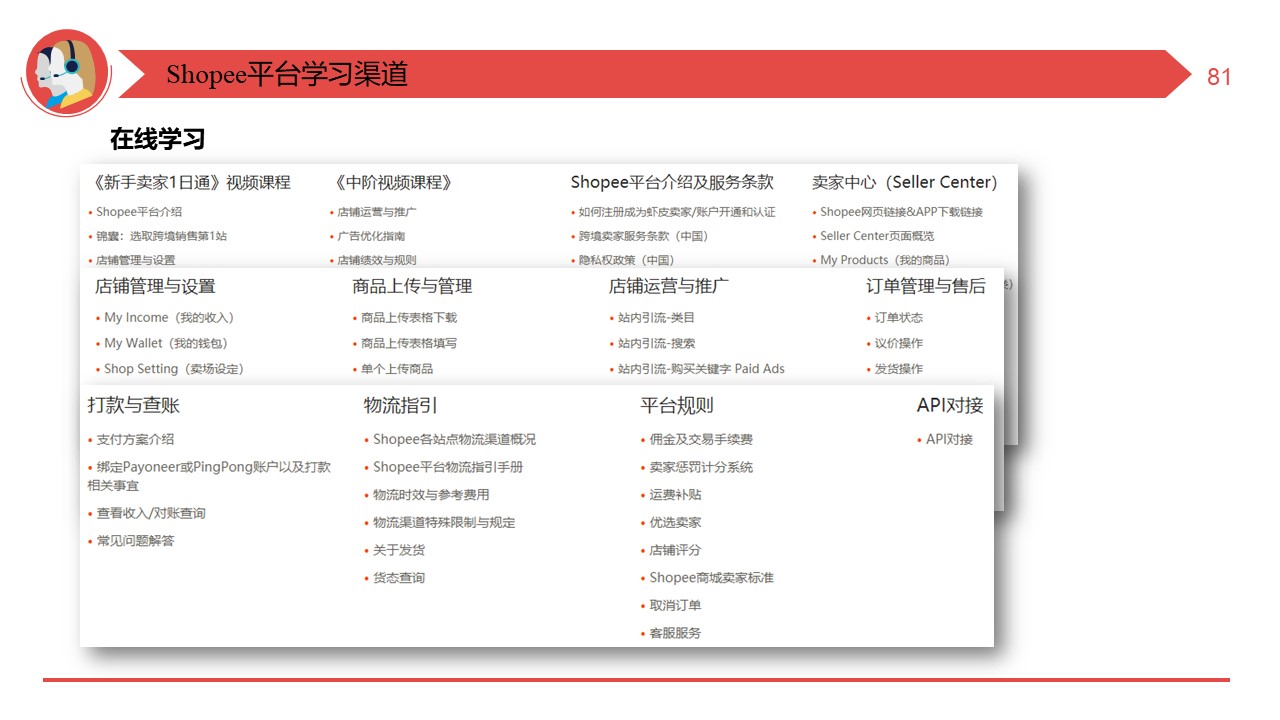Viewport: 1280px width, 720px height.
Task: Select the 在线学习 subheading
Action: (x=157, y=139)
